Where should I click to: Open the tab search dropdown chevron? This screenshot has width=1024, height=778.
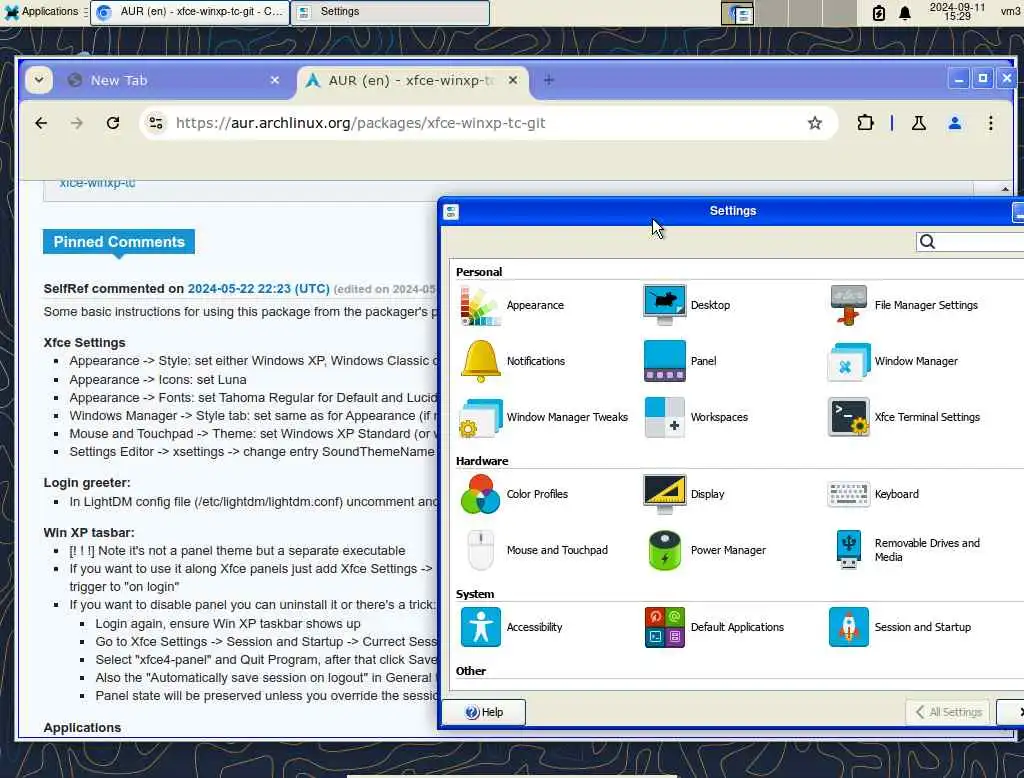pyautogui.click(x=39, y=80)
